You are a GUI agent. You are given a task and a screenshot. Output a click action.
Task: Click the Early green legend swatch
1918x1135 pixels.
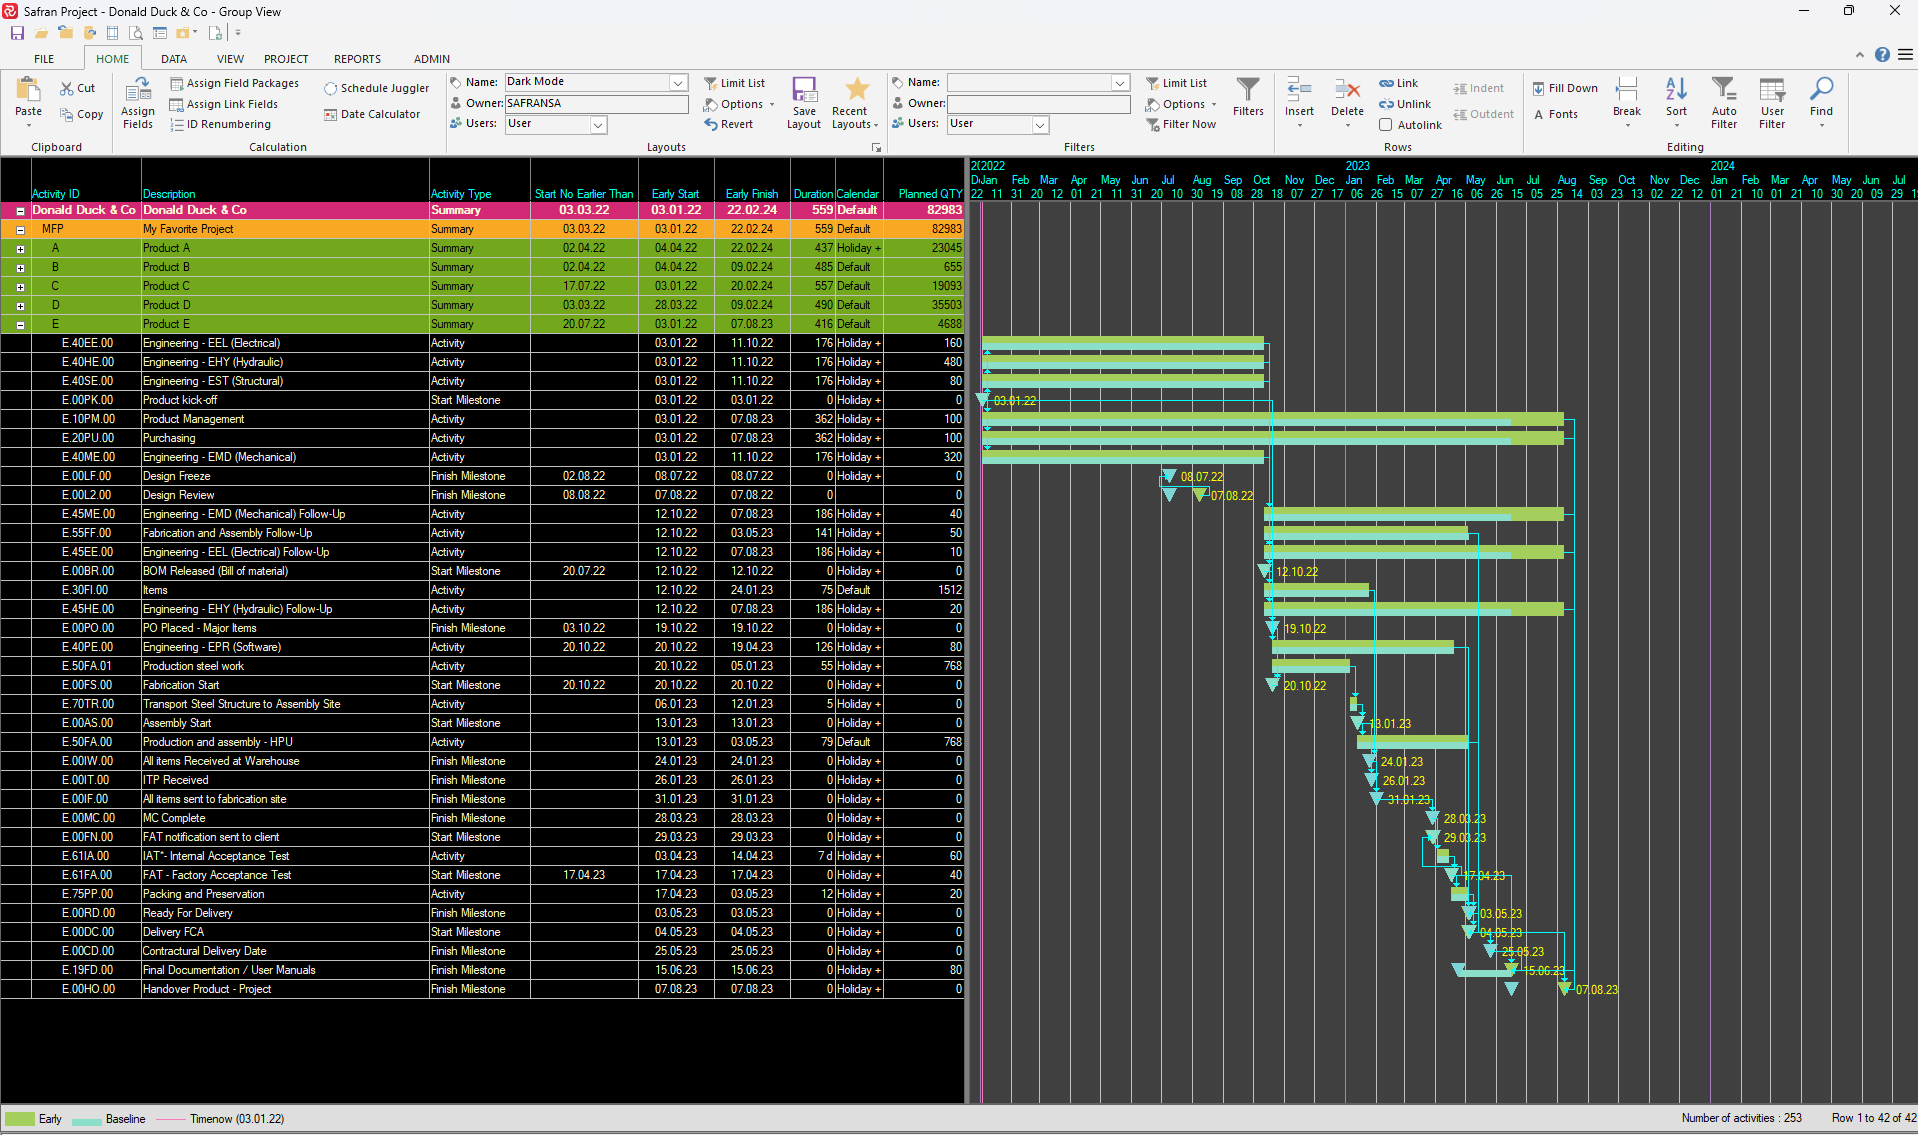(x=20, y=1119)
